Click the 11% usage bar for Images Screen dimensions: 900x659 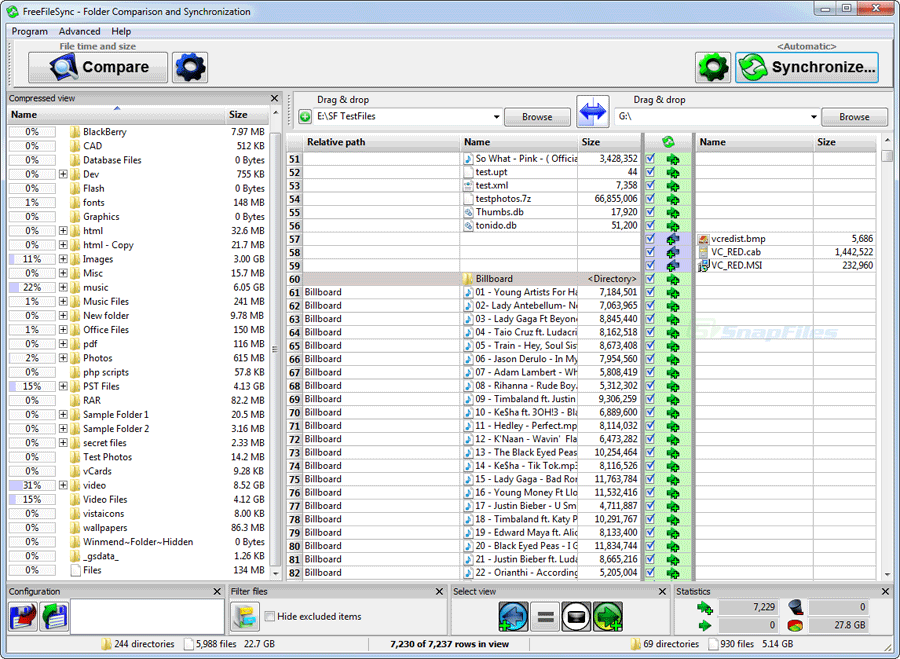click(32, 259)
